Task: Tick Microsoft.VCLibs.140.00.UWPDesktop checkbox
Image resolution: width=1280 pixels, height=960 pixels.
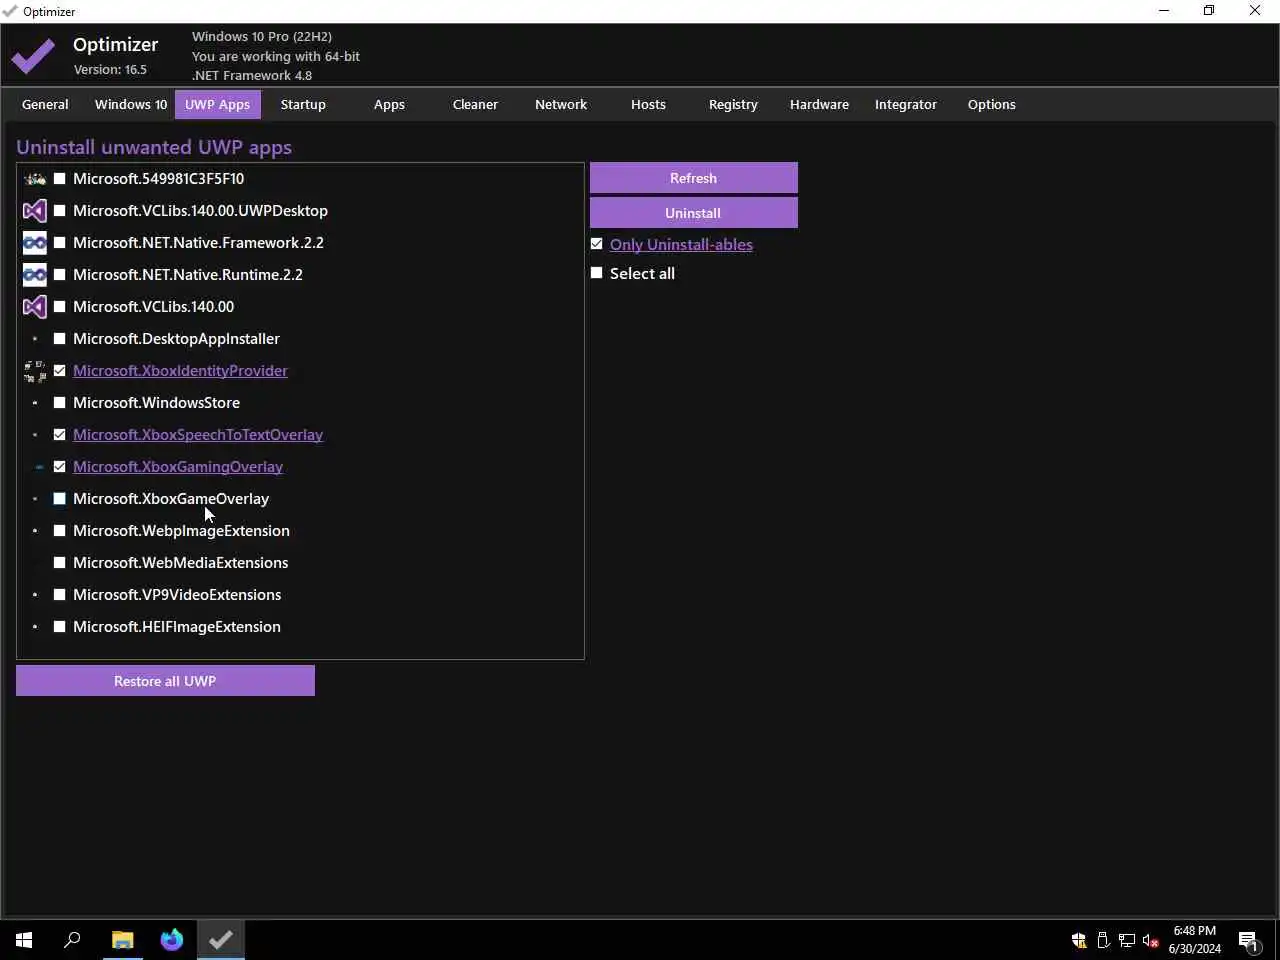Action: [x=59, y=211]
